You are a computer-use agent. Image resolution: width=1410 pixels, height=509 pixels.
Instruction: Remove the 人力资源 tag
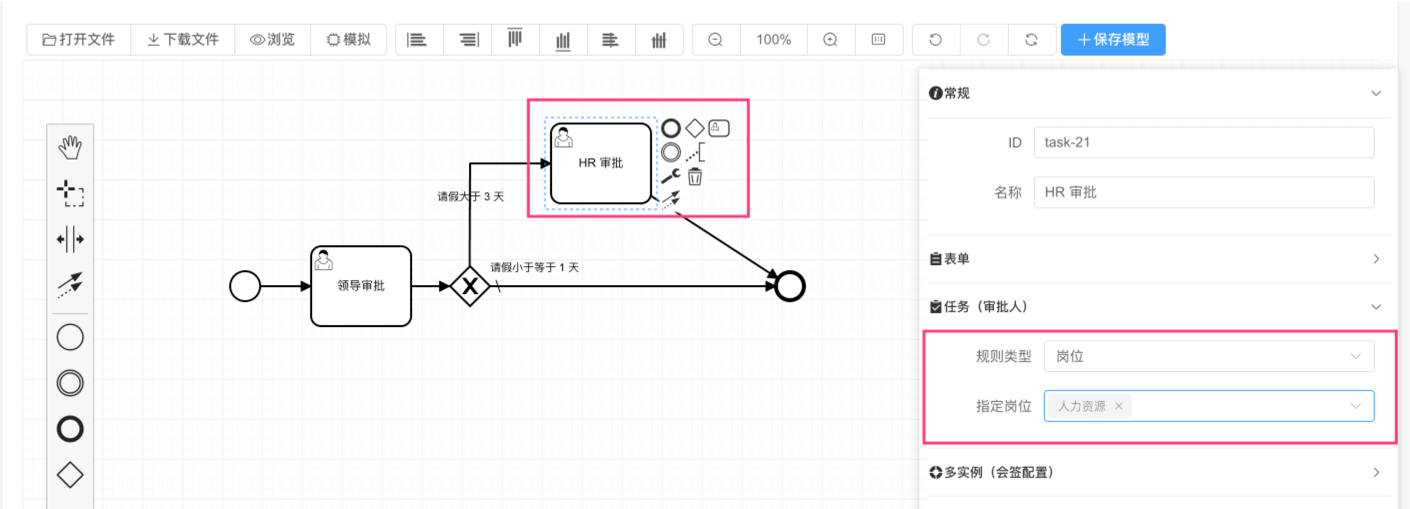(1119, 406)
